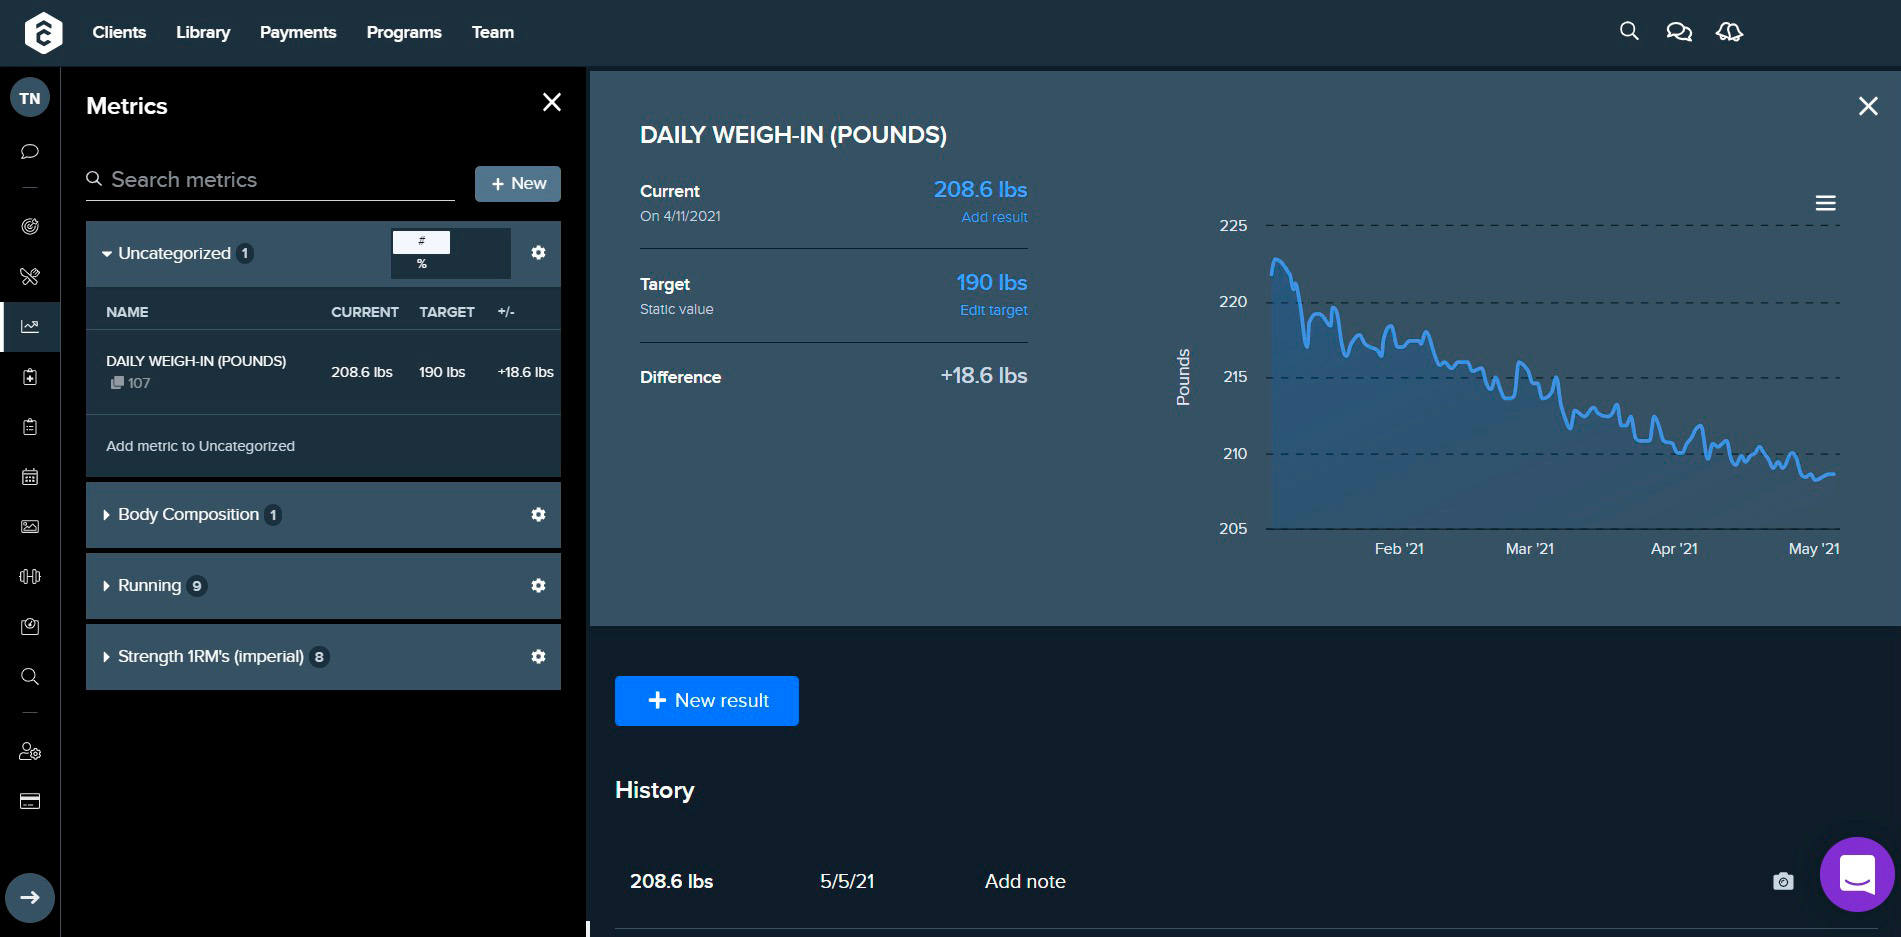Open the chart hamburger menu

(x=1825, y=203)
